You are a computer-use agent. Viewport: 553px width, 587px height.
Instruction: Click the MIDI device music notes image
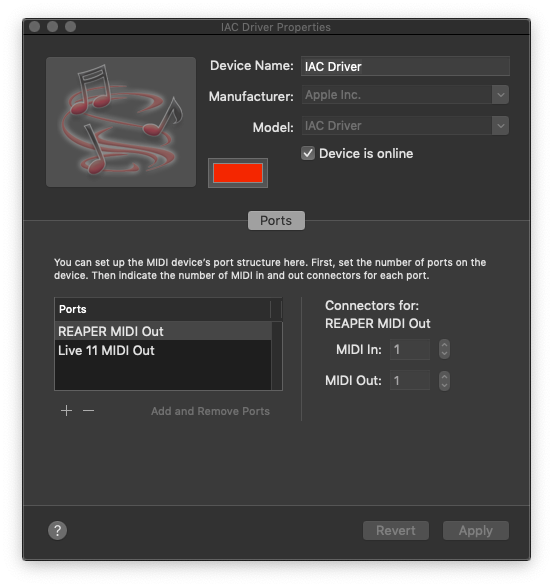click(121, 122)
